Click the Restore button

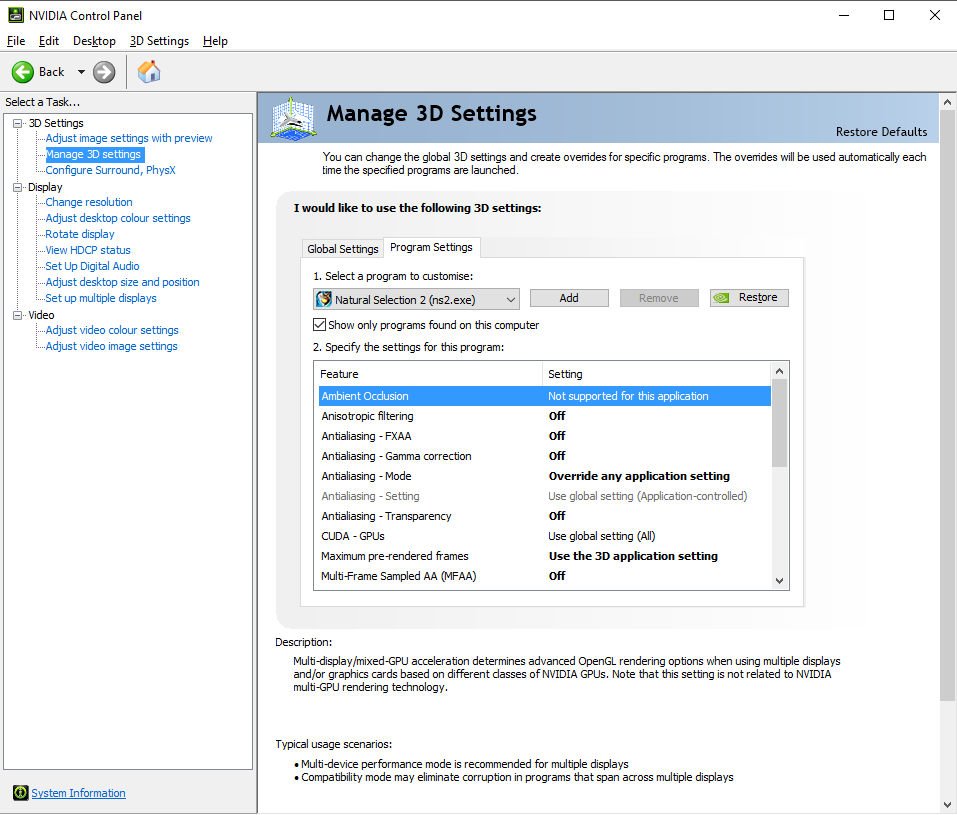pos(749,298)
